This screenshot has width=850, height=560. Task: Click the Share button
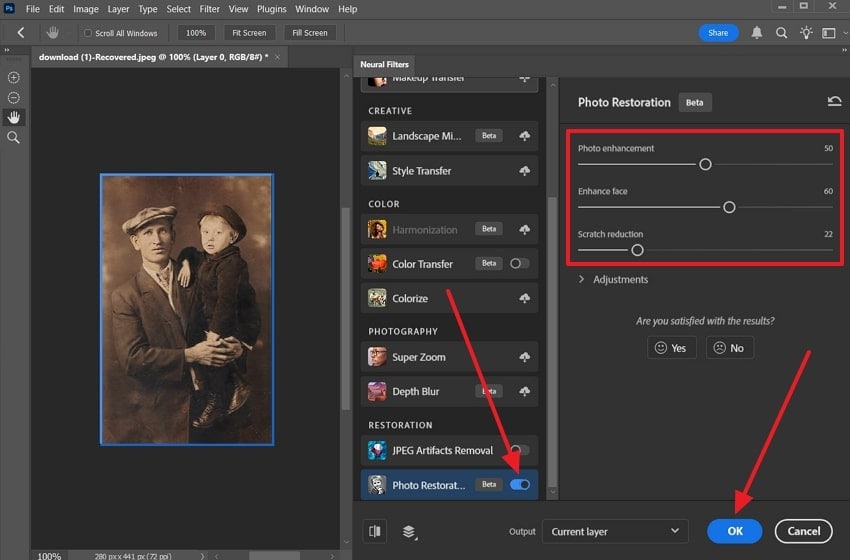(x=718, y=33)
